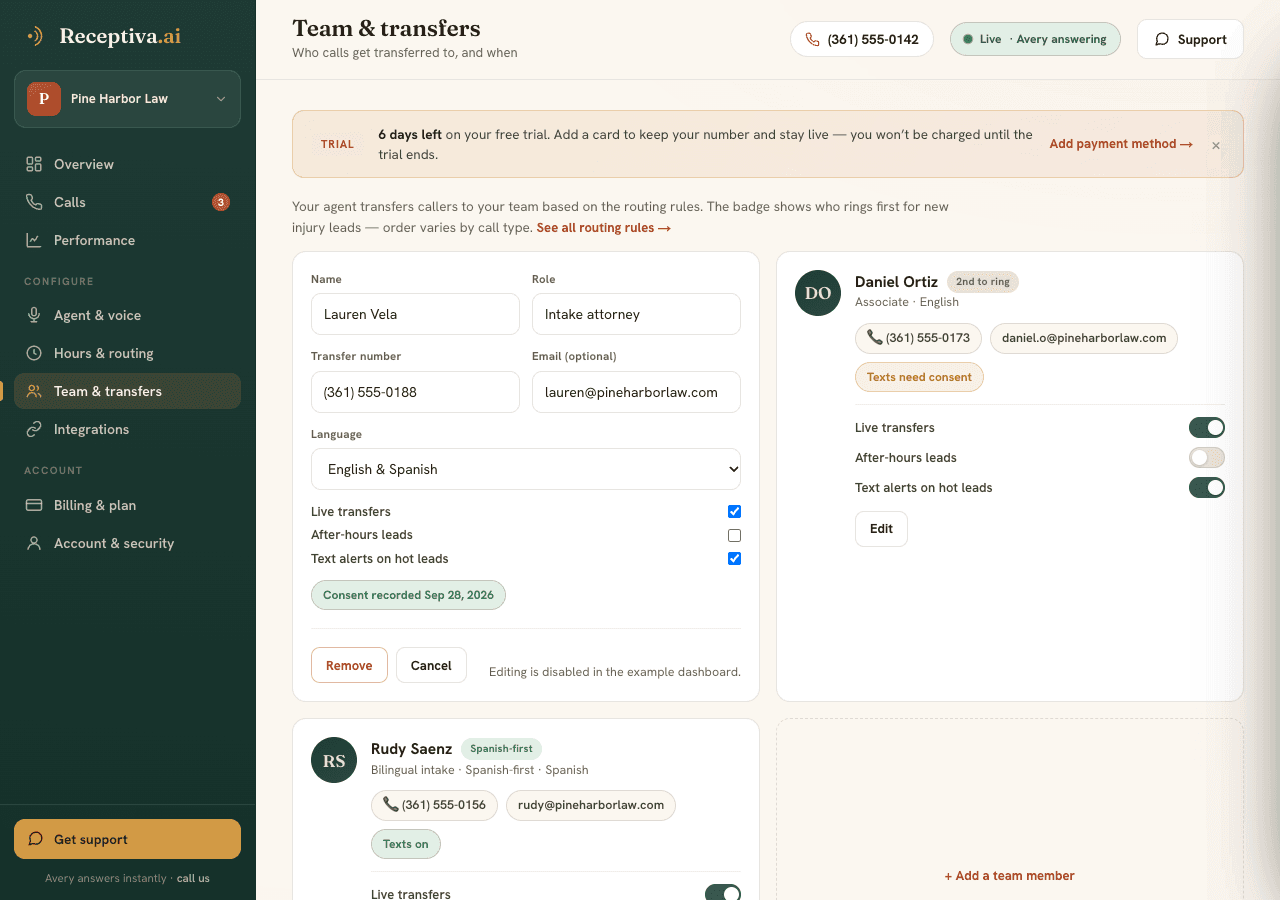Cancel editing Lauren Vela
1280x900 pixels.
(431, 665)
